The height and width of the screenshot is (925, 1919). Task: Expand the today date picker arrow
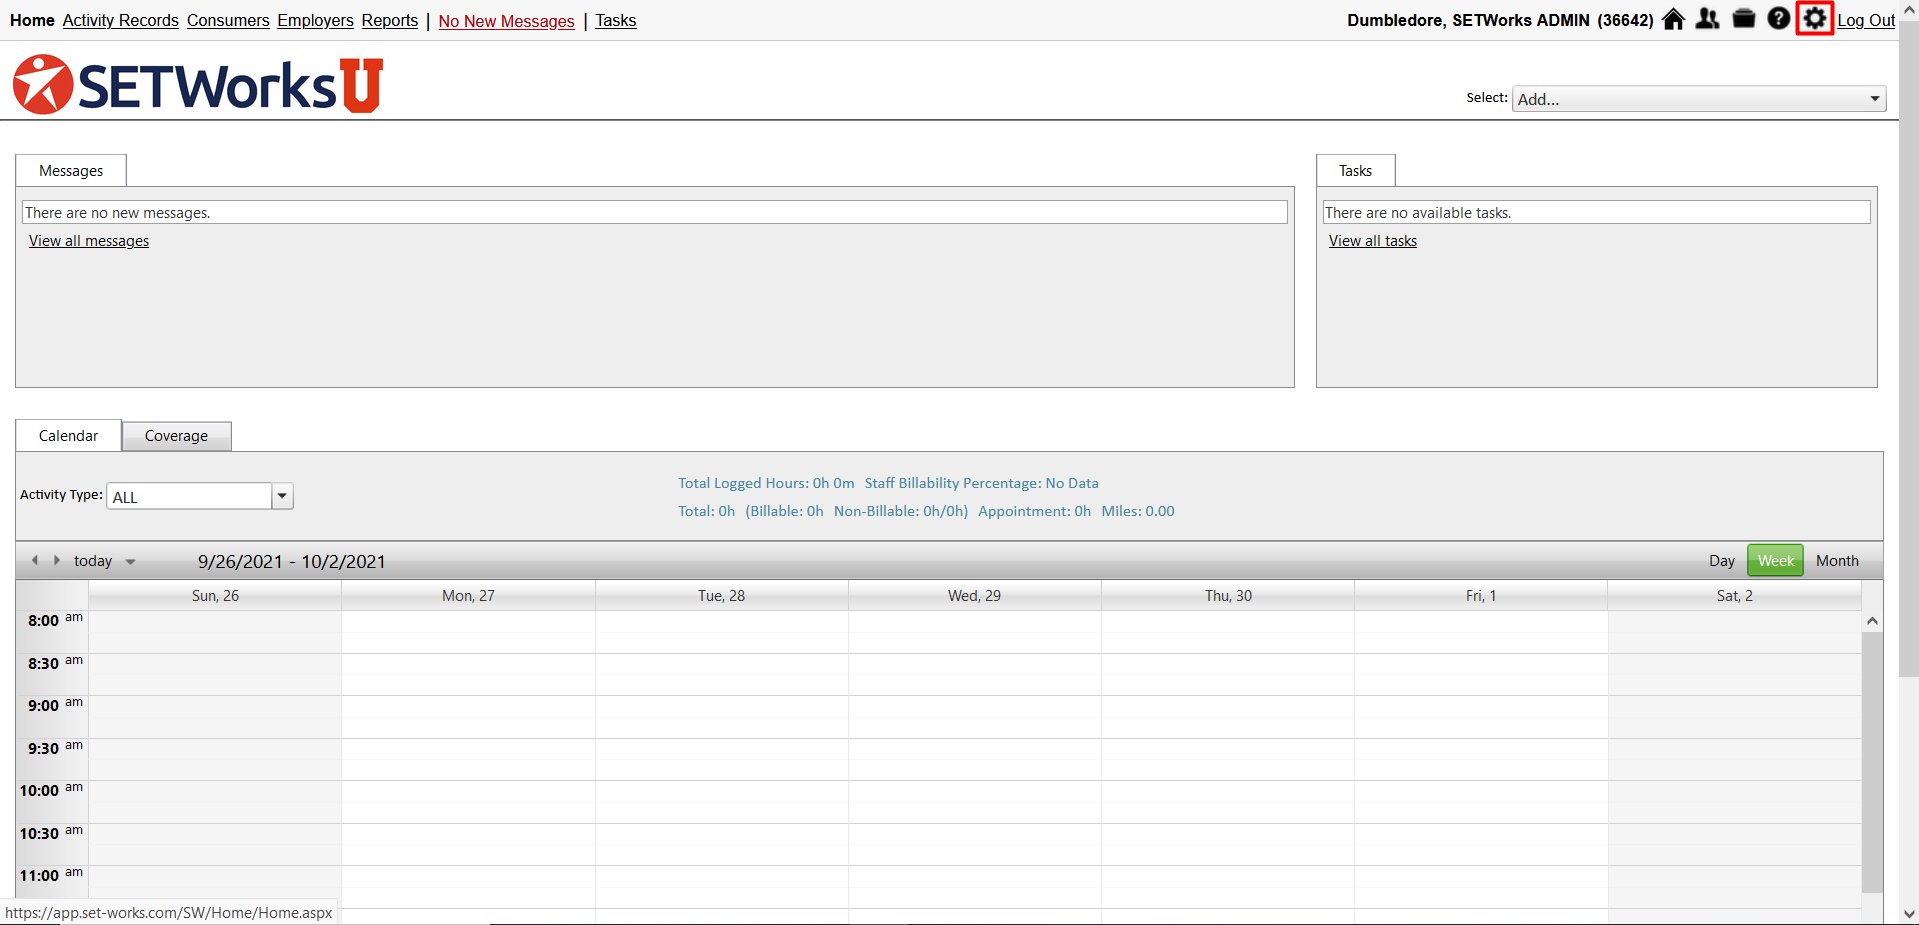tap(131, 562)
